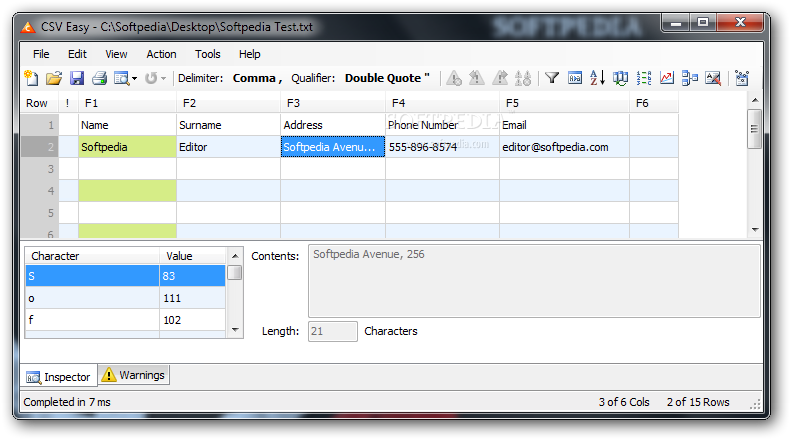
Task: Click the F5 column header
Action: tap(564, 103)
